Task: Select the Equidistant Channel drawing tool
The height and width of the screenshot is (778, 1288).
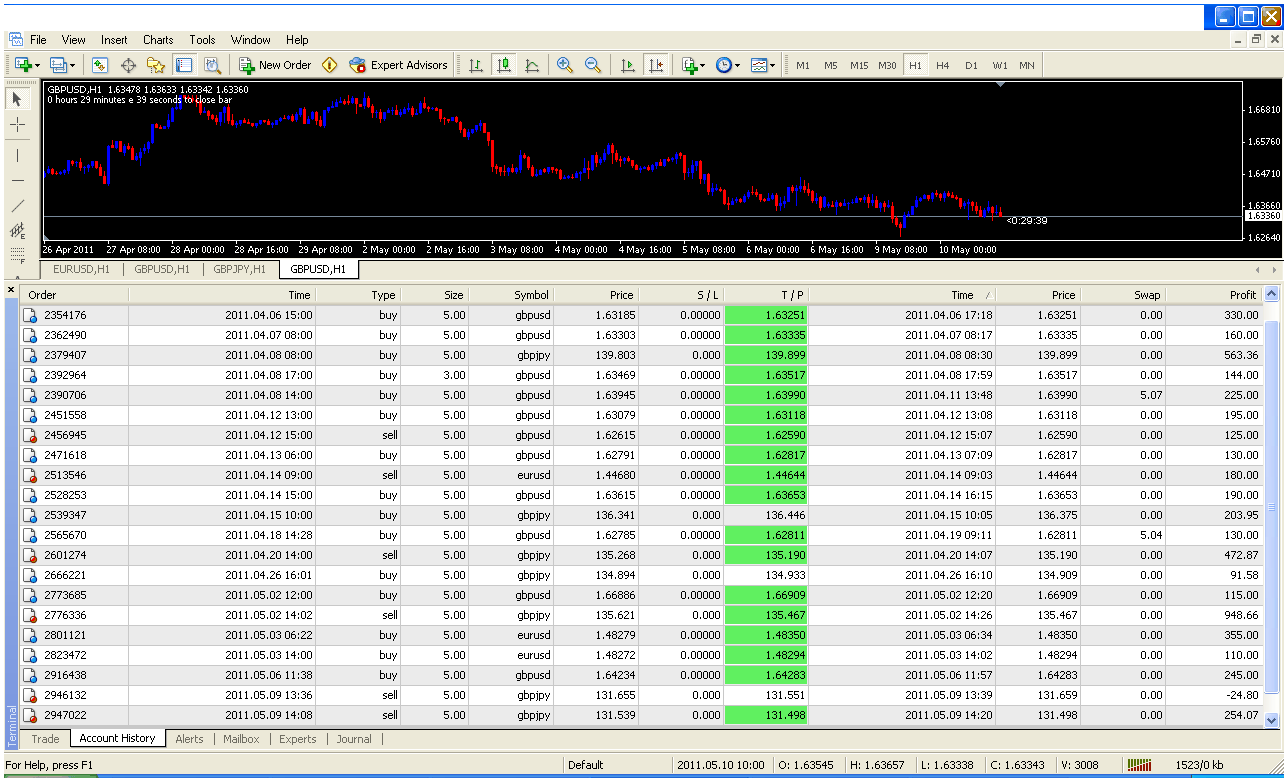Action: [x=18, y=232]
